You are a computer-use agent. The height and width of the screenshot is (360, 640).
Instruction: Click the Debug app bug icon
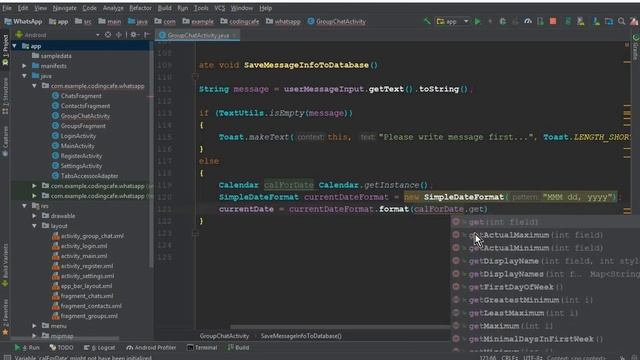502,21
